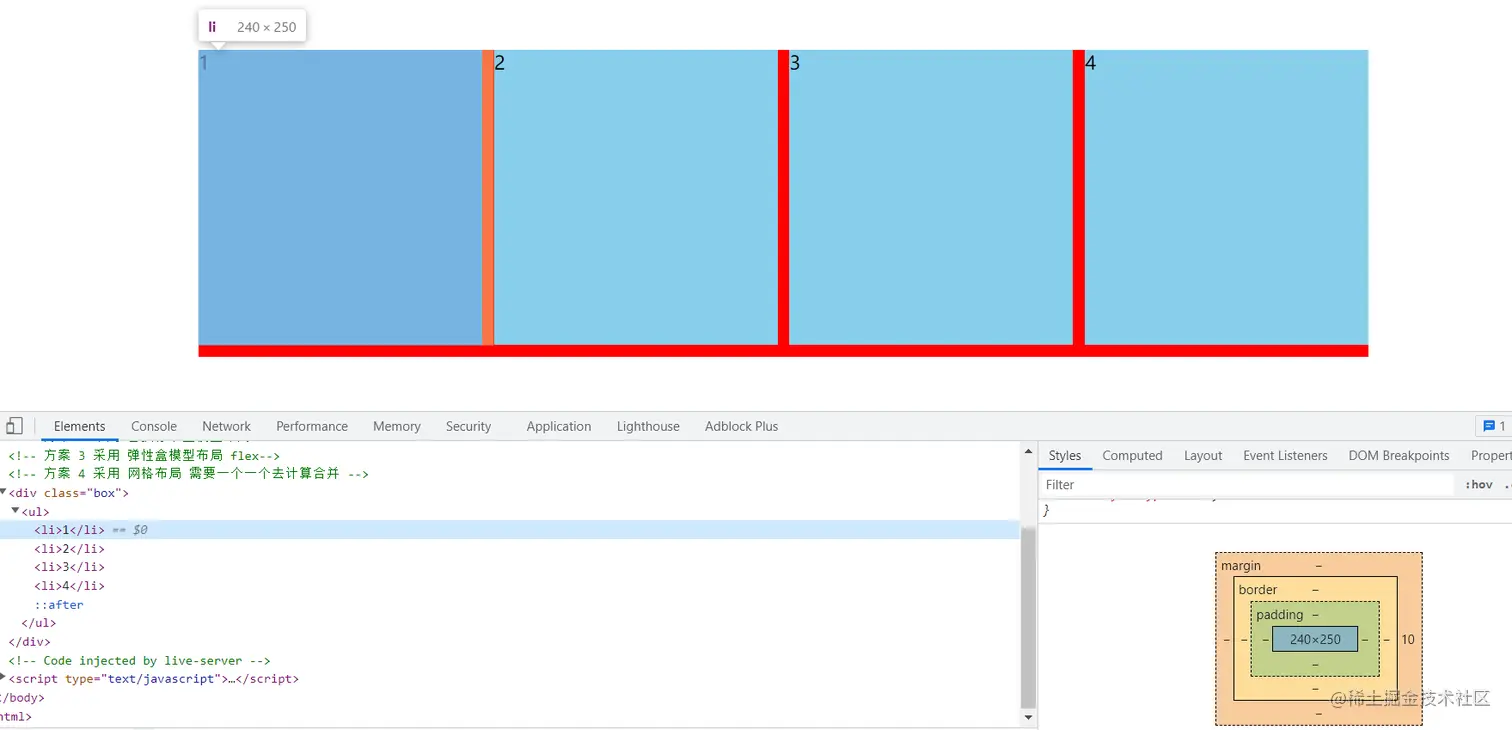Click the Elements panel scroll up arrow
Screen dimensions: 1512x730
1028,452
